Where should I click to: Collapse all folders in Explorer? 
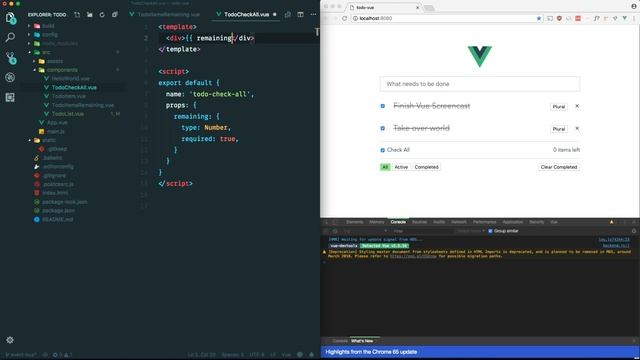(115, 15)
